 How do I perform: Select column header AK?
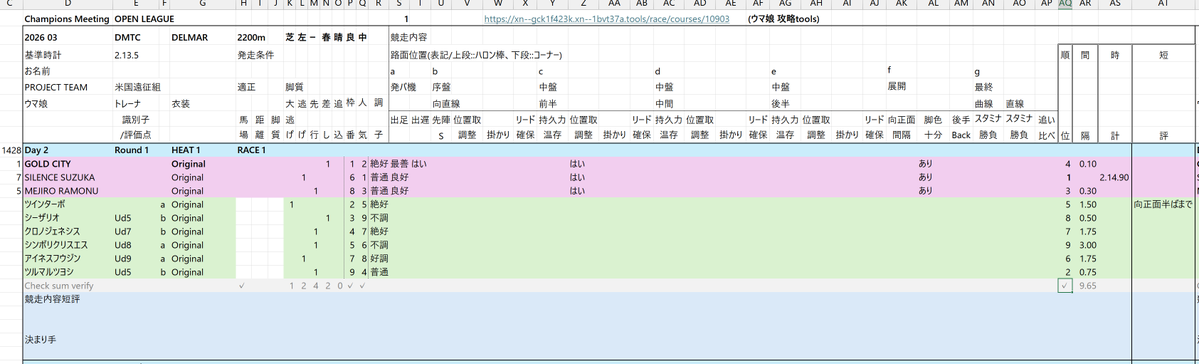tap(902, 5)
